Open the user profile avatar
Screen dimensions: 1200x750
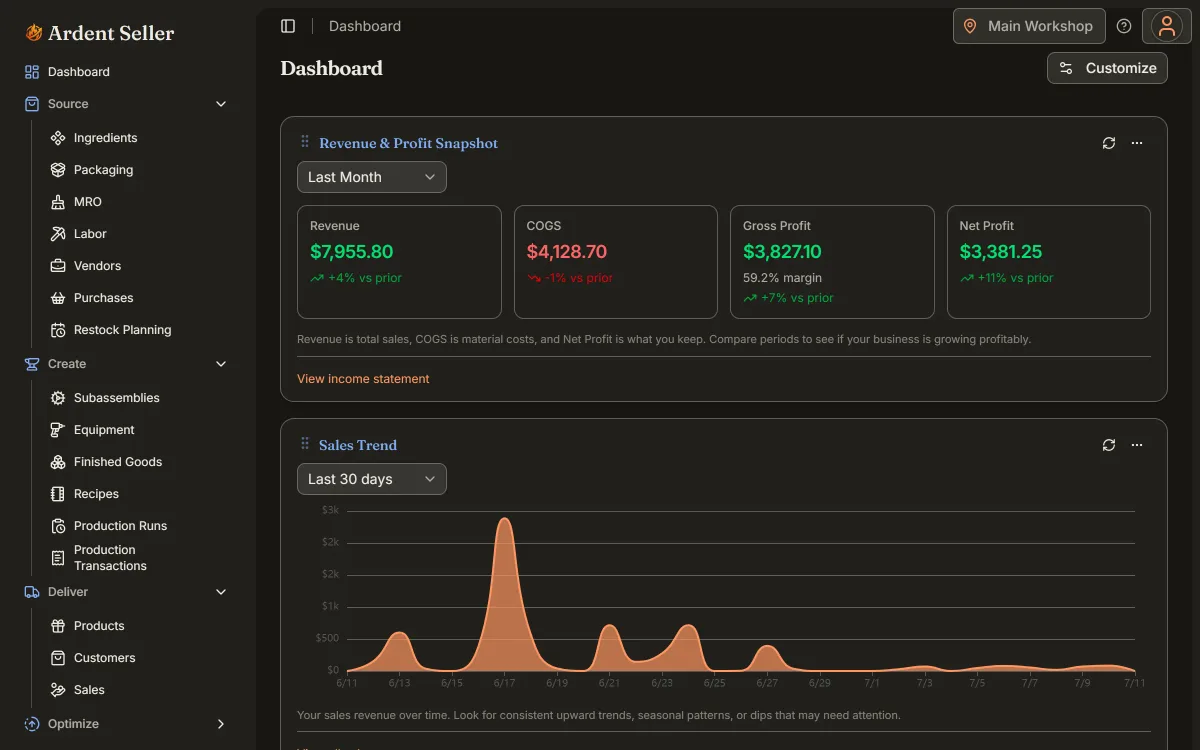coord(1167,26)
